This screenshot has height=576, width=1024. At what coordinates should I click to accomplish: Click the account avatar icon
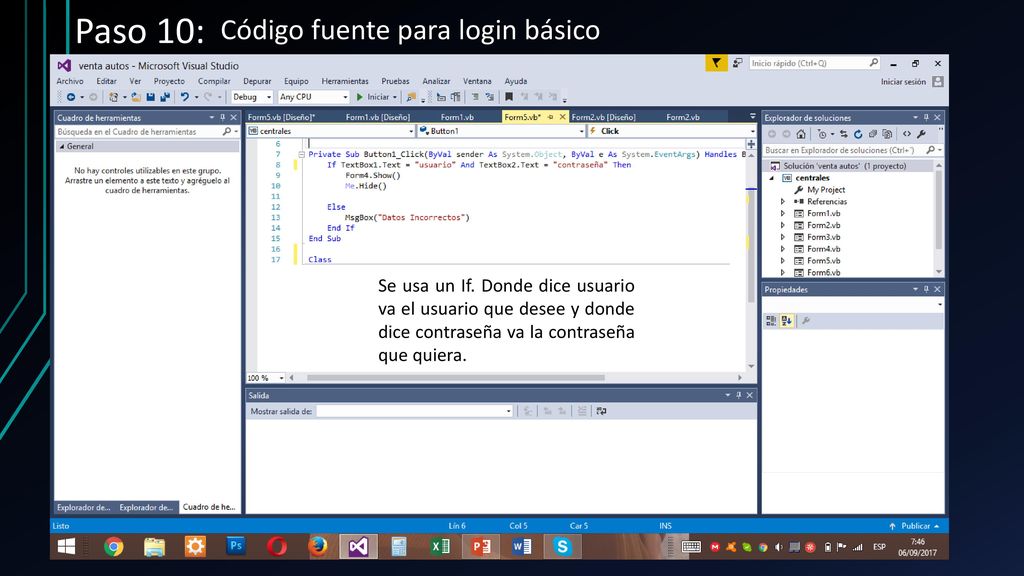(938, 82)
